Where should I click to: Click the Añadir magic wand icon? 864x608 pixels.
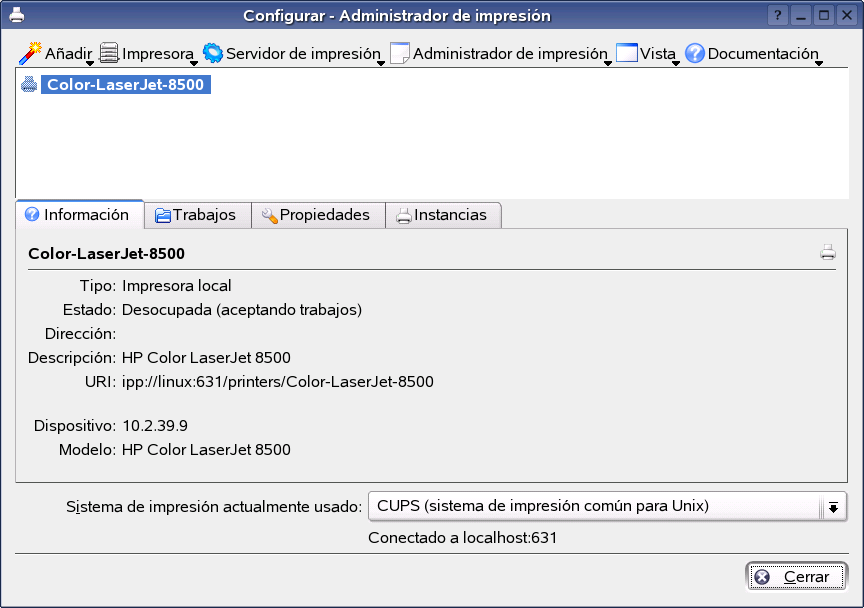[30, 53]
